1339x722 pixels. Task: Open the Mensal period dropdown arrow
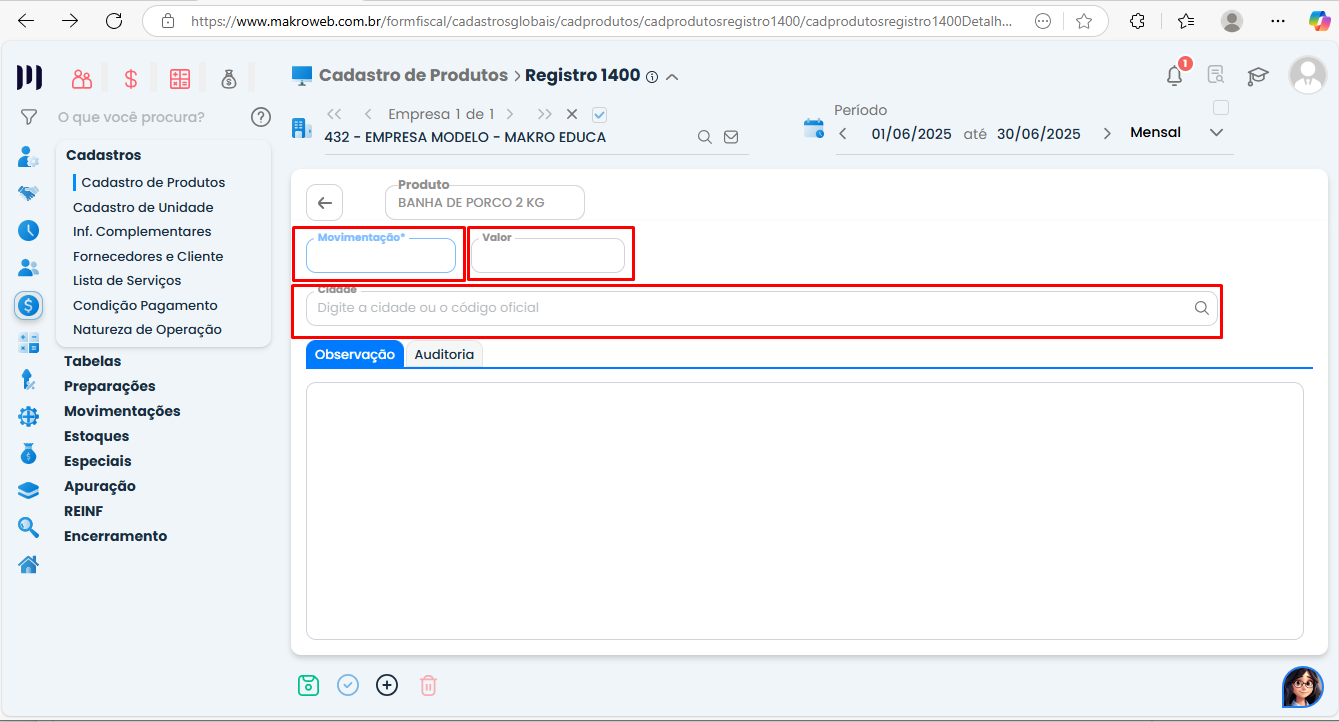(x=1216, y=133)
